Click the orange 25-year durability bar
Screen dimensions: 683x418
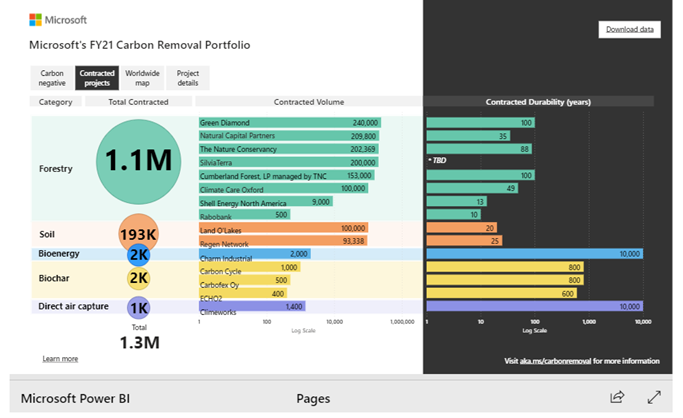coord(464,241)
